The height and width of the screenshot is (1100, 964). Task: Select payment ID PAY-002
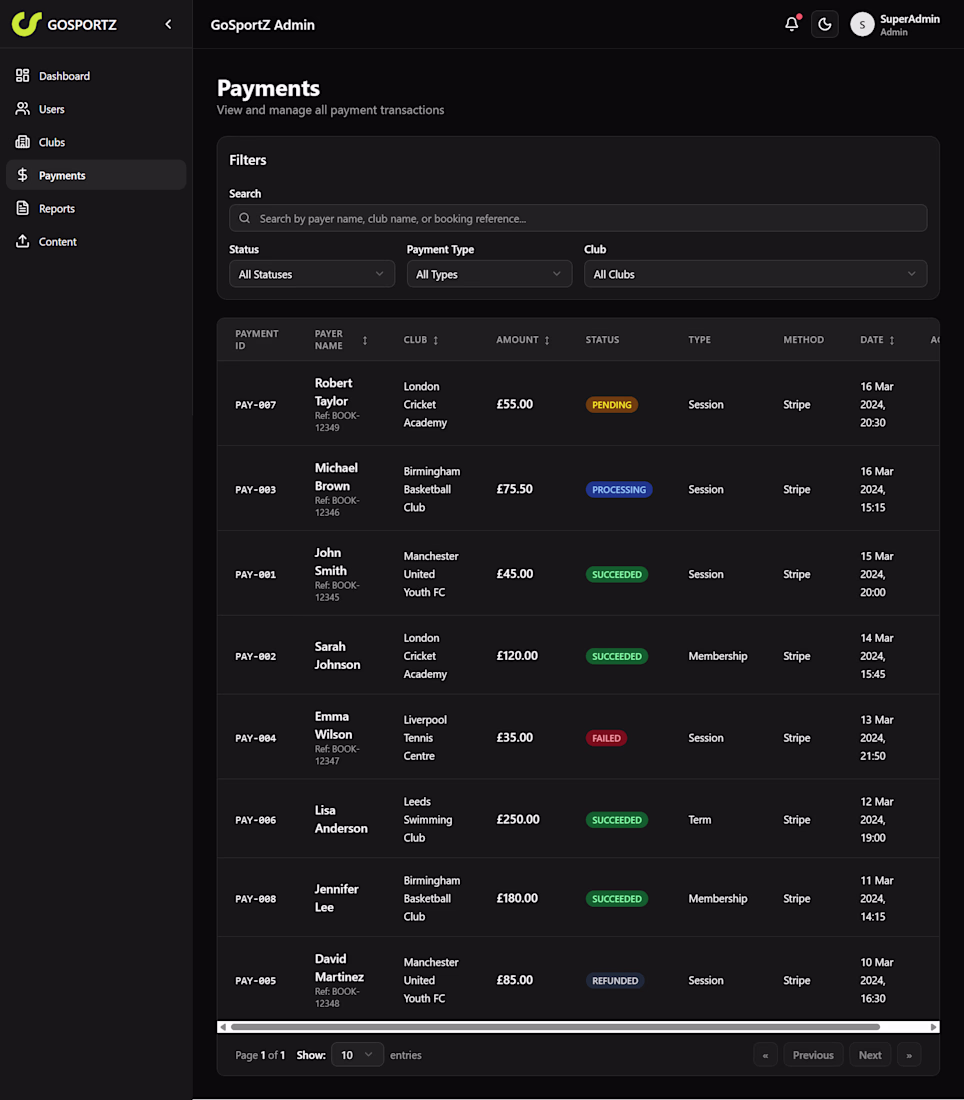[255, 657]
